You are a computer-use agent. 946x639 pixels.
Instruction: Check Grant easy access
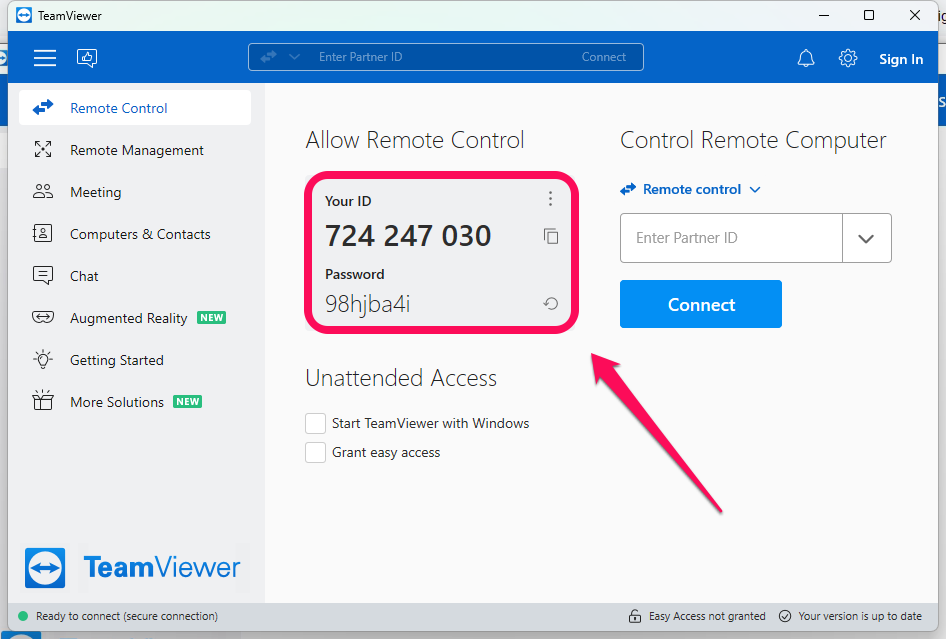click(315, 452)
